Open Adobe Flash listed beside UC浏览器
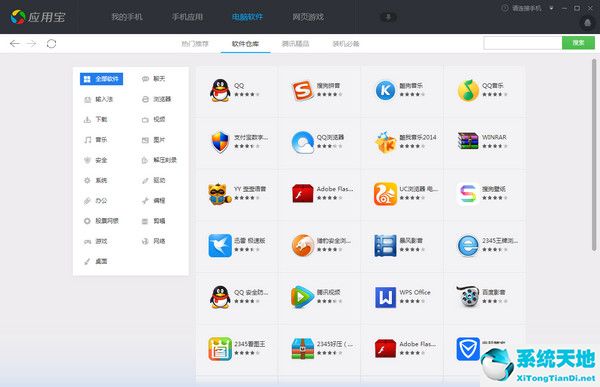 319,194
